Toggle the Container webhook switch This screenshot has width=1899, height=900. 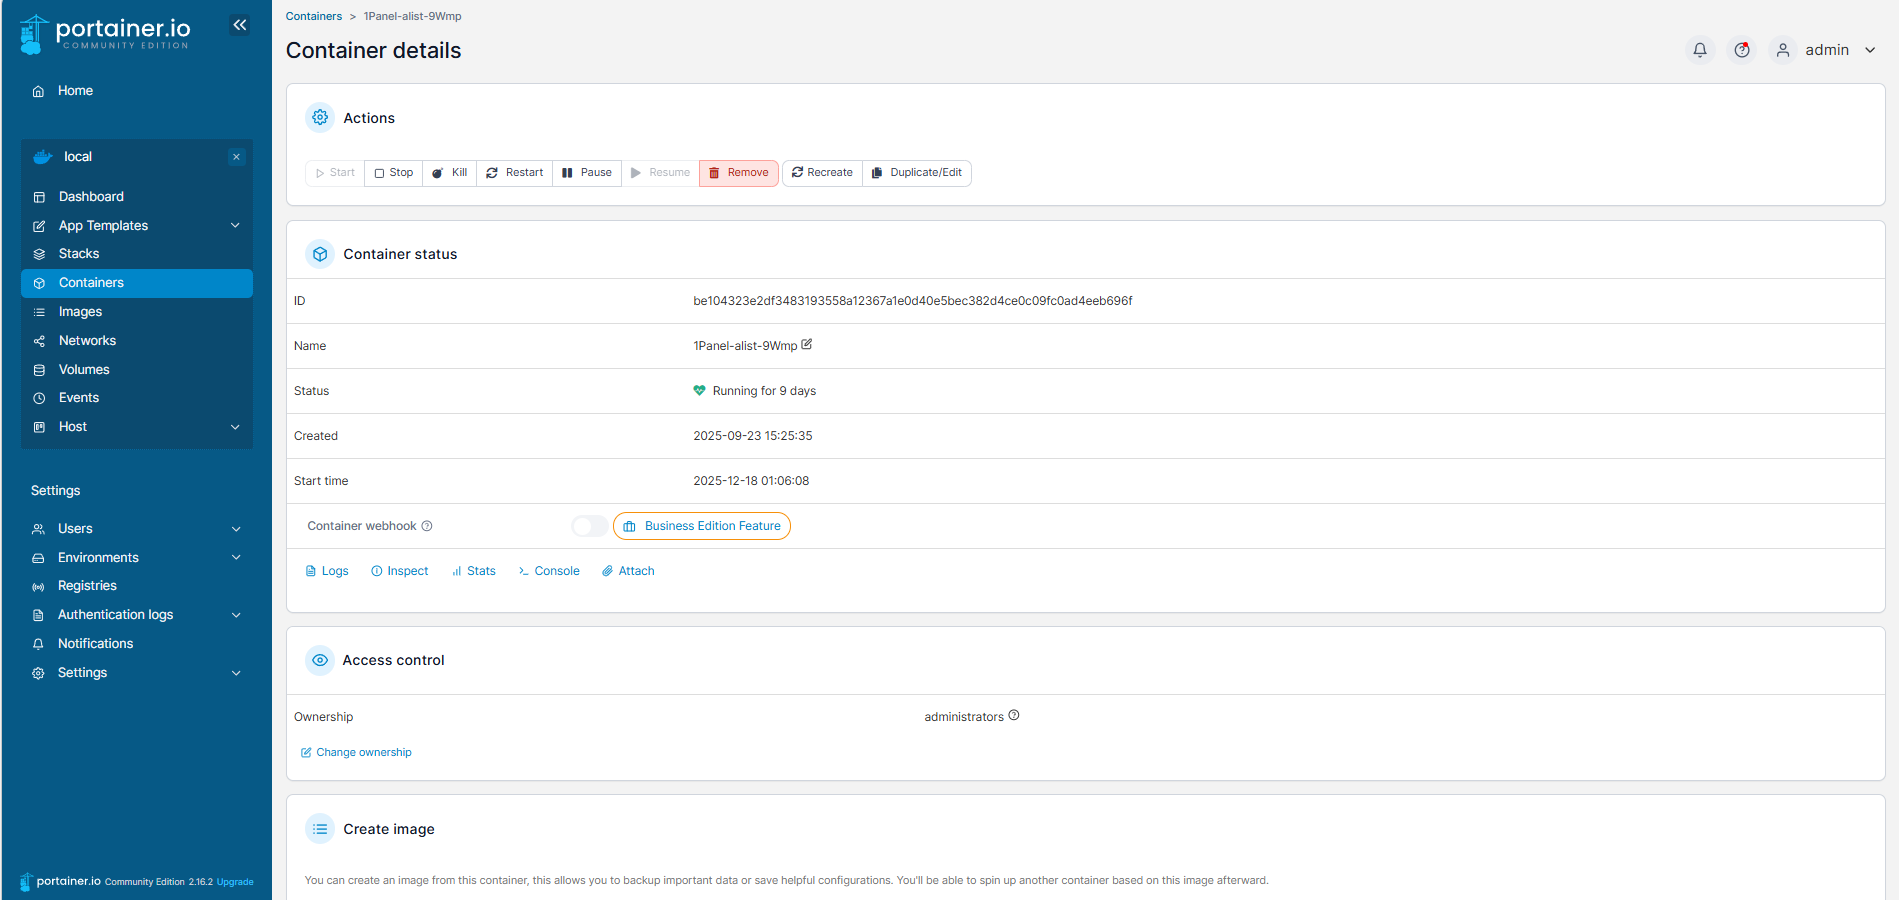click(x=589, y=526)
